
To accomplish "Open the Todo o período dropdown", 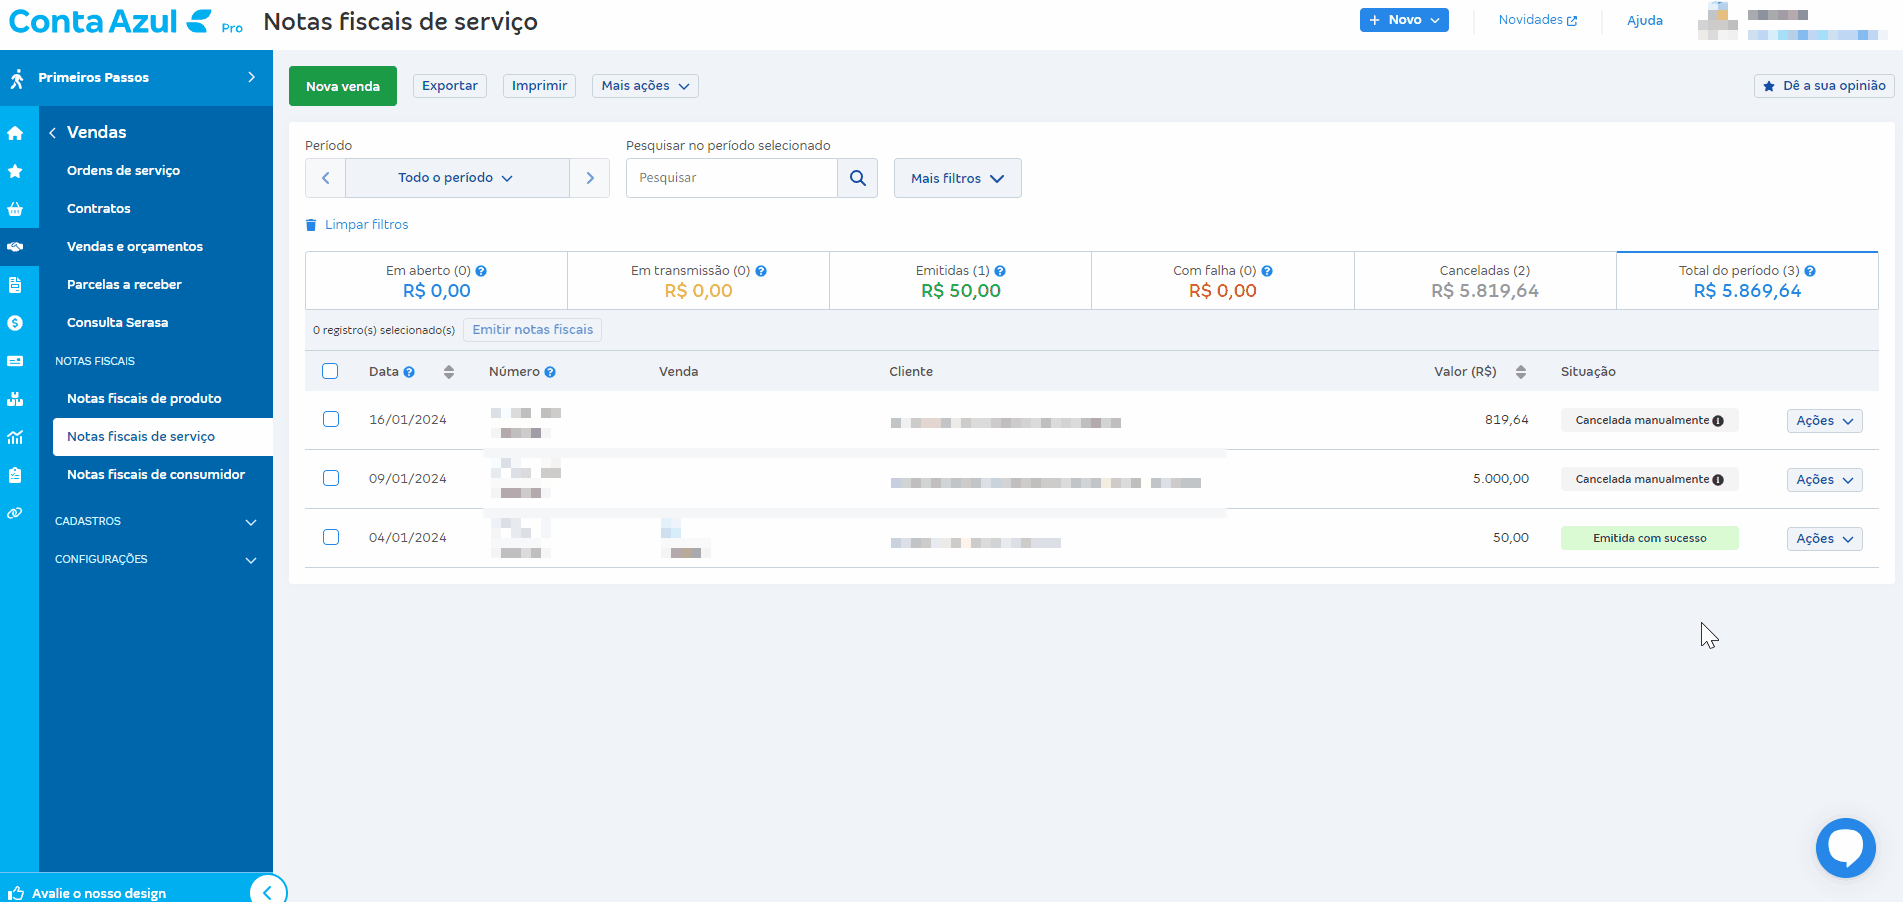I will (456, 178).
